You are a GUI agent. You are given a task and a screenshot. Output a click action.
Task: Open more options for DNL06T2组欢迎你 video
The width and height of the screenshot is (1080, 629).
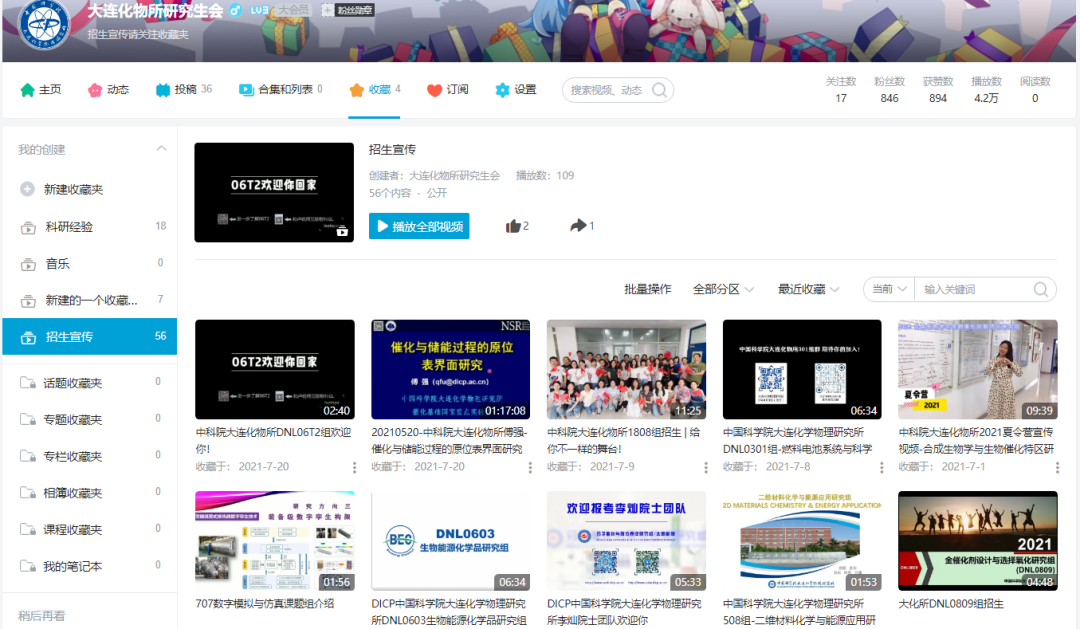(355, 468)
